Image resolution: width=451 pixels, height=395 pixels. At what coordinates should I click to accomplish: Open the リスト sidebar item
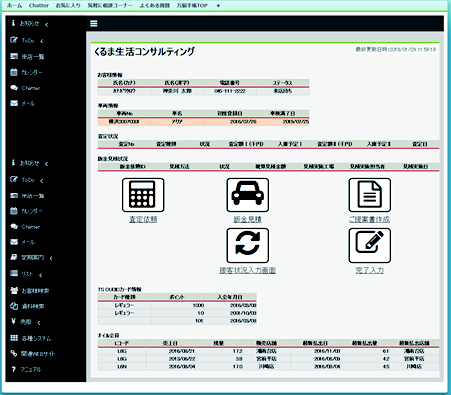pyautogui.click(x=22, y=274)
